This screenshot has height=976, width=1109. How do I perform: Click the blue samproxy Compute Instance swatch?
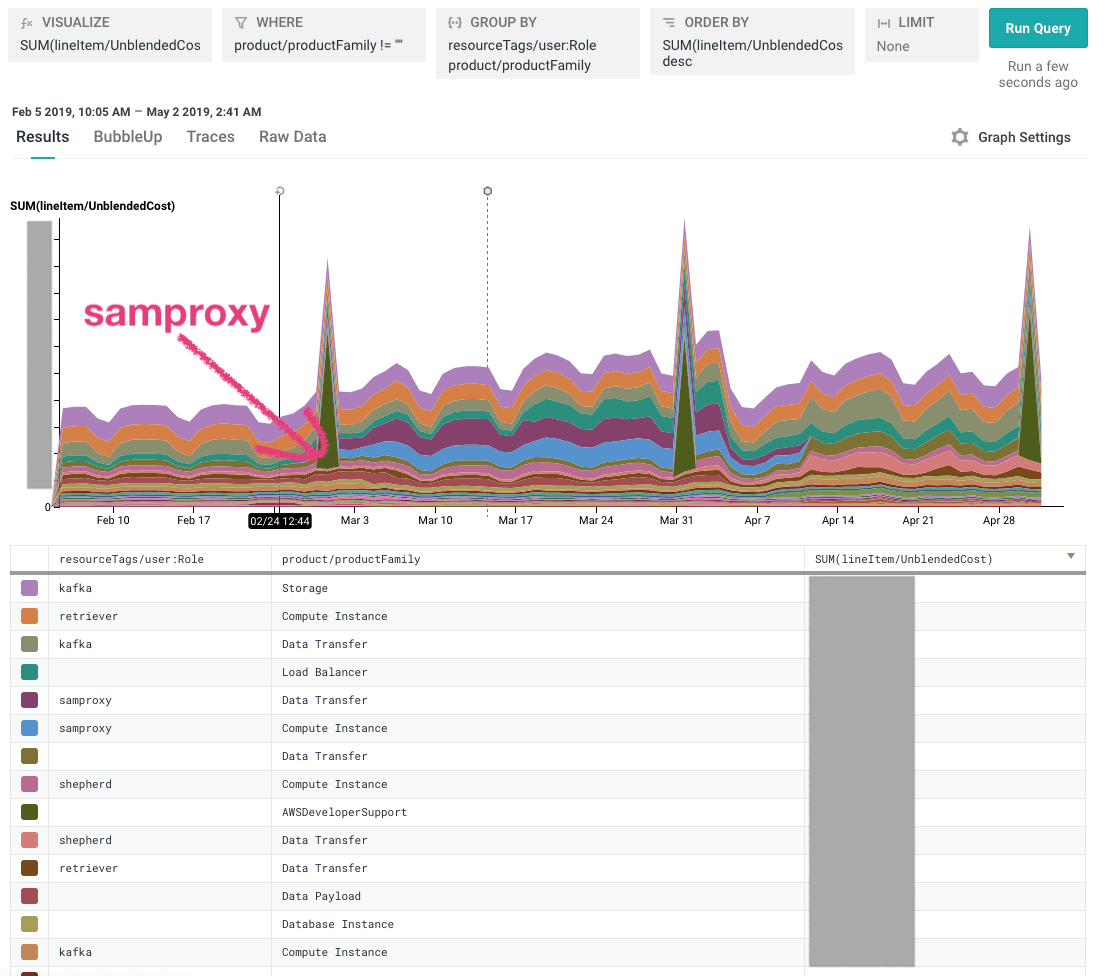pos(30,728)
